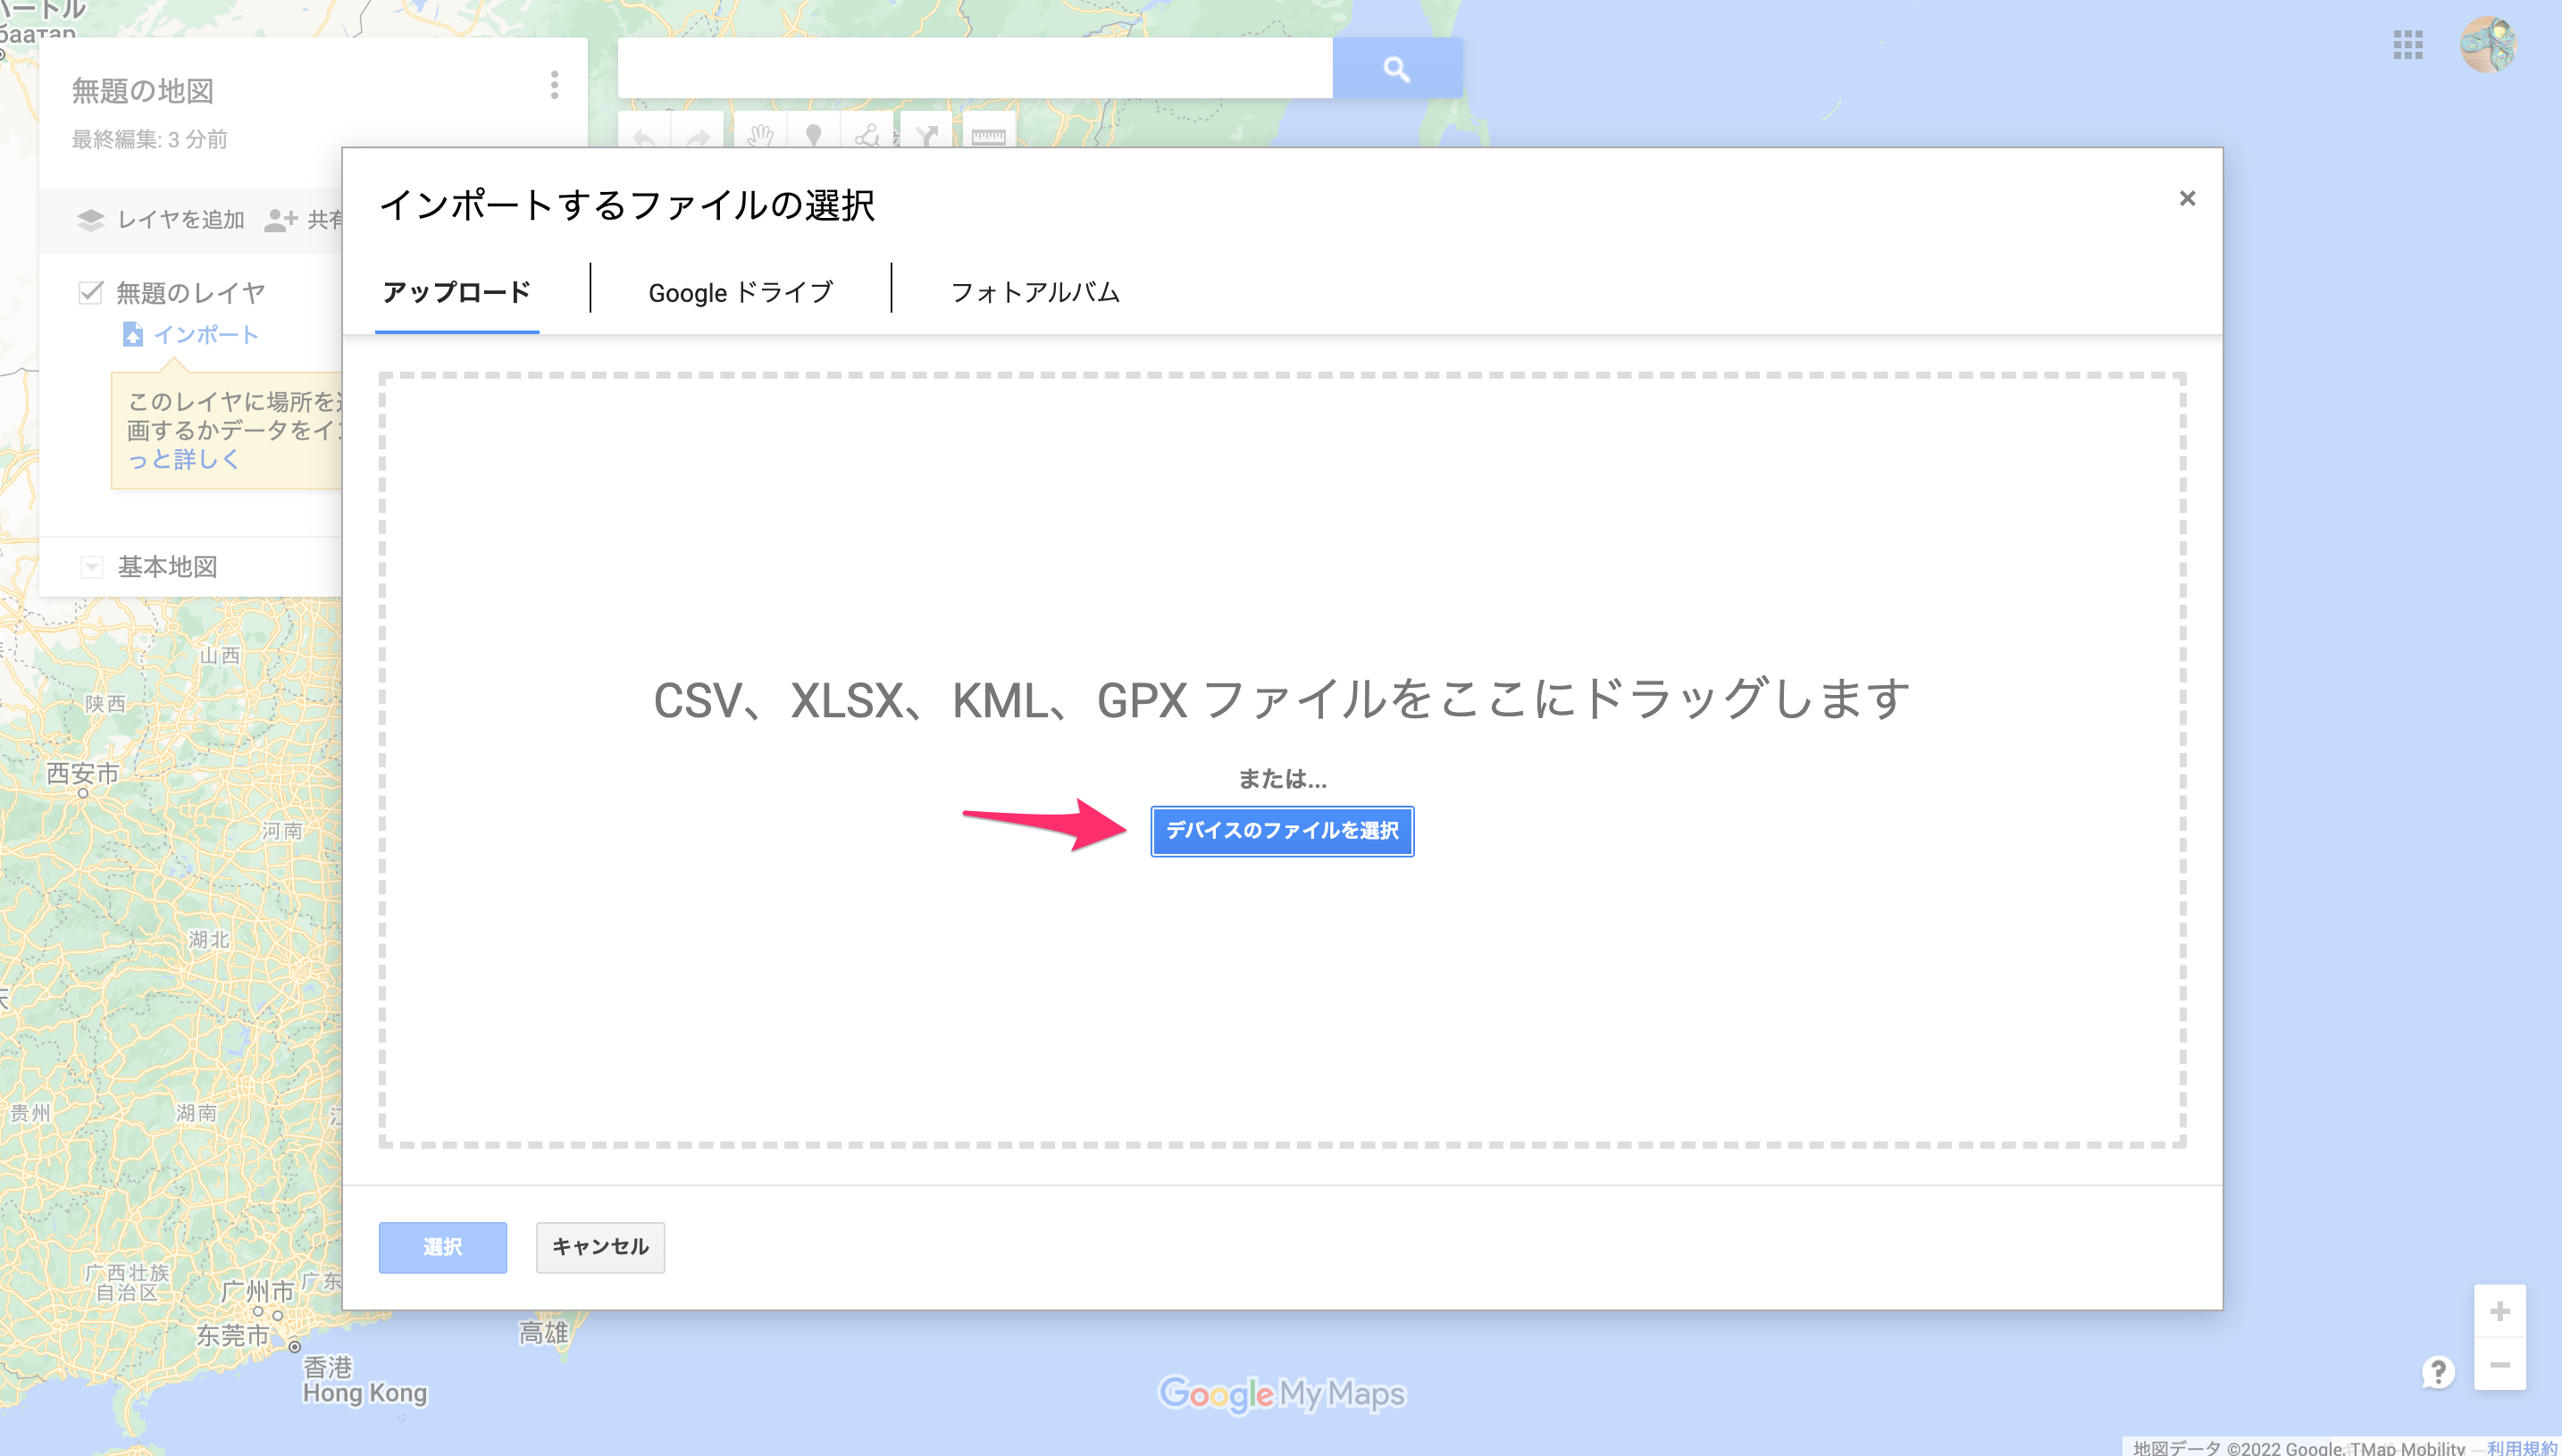Click the search magnifier button
2562x1456 pixels.
1397,68
